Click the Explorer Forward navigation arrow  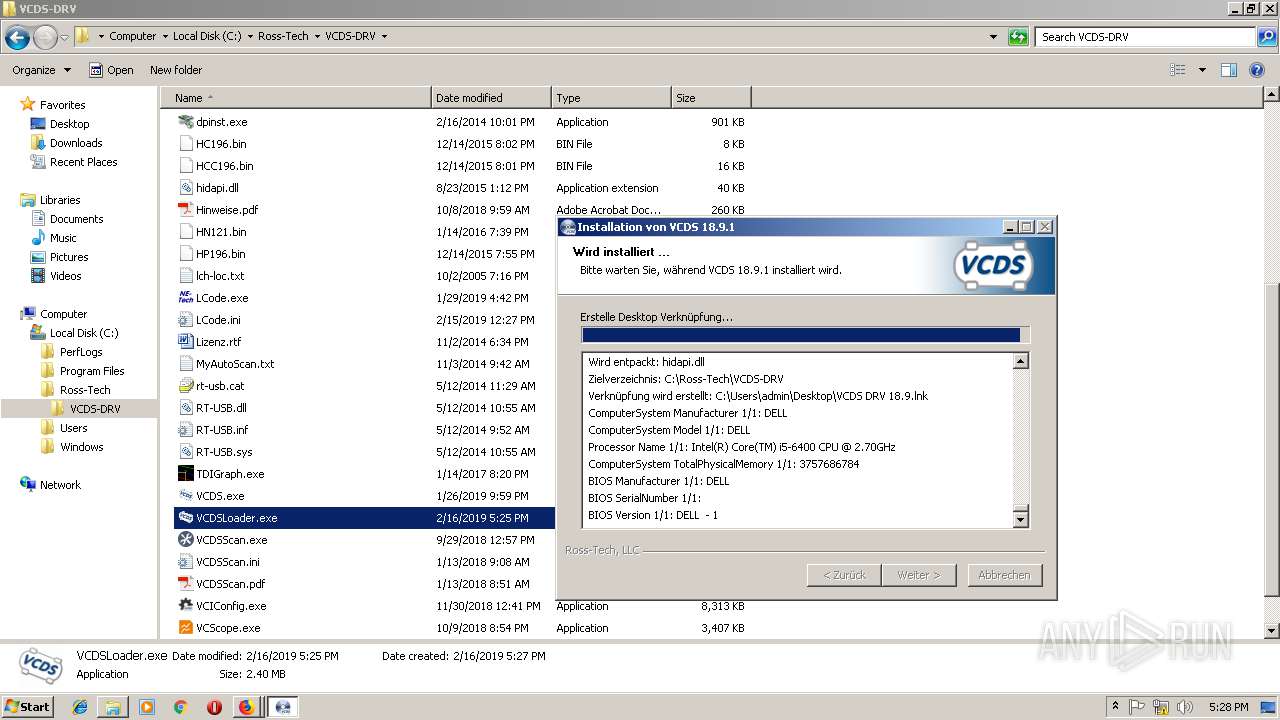[45, 38]
